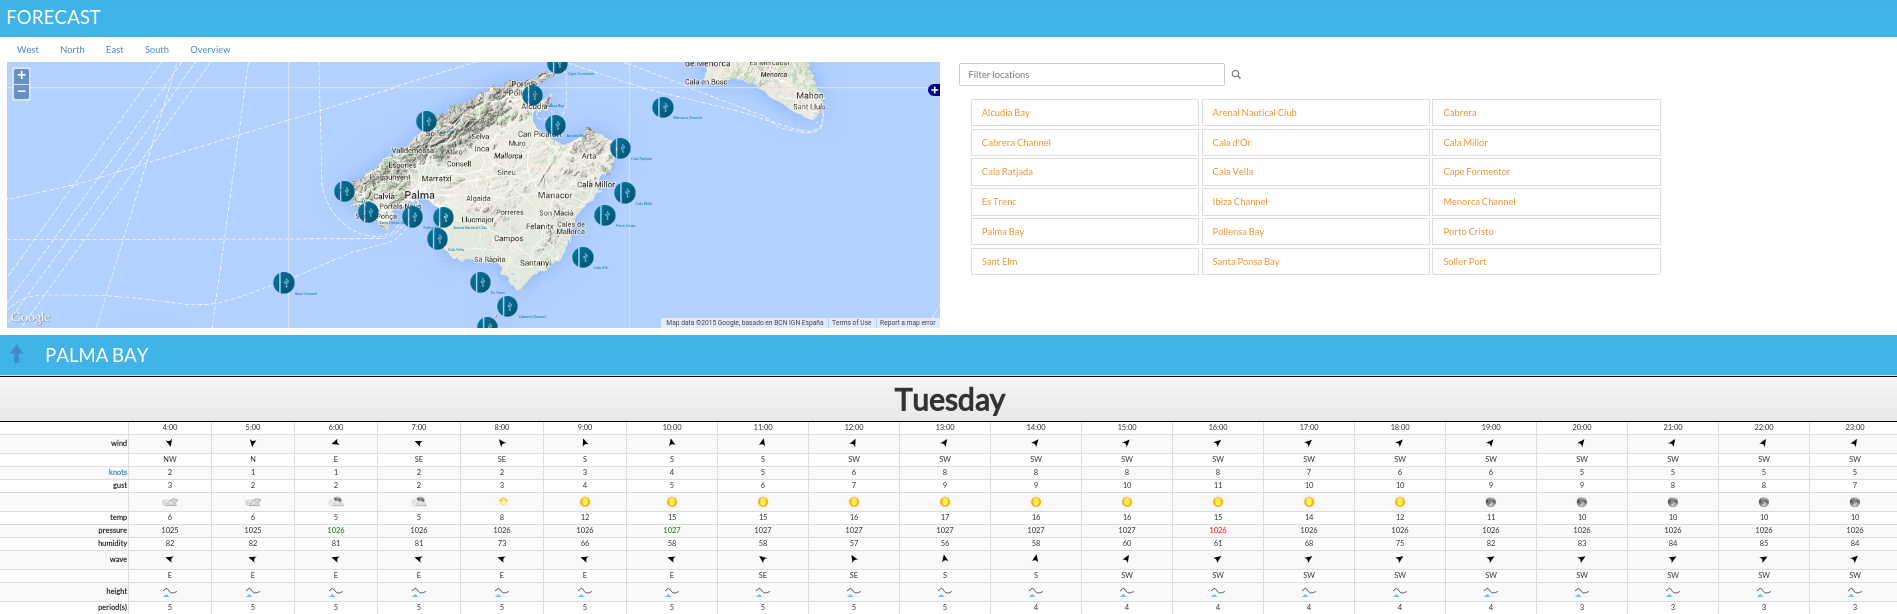This screenshot has width=1897, height=614.
Task: Switch to the West tab
Action: coord(28,50)
